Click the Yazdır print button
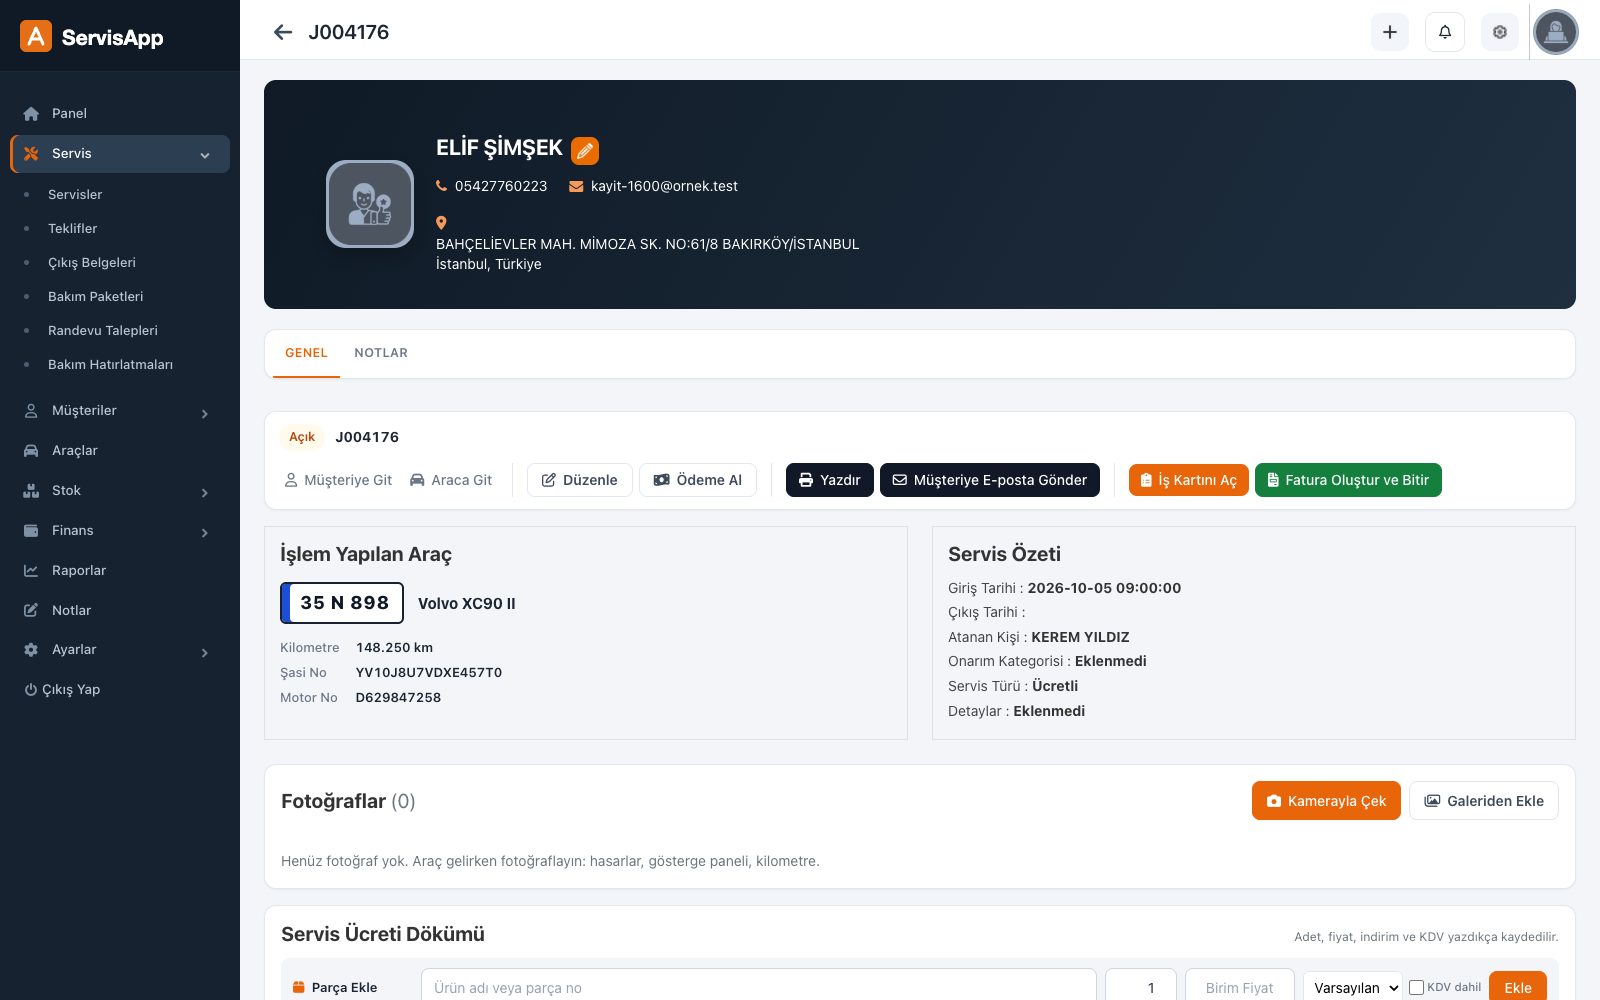Viewport: 1600px width, 1000px height. pos(830,480)
